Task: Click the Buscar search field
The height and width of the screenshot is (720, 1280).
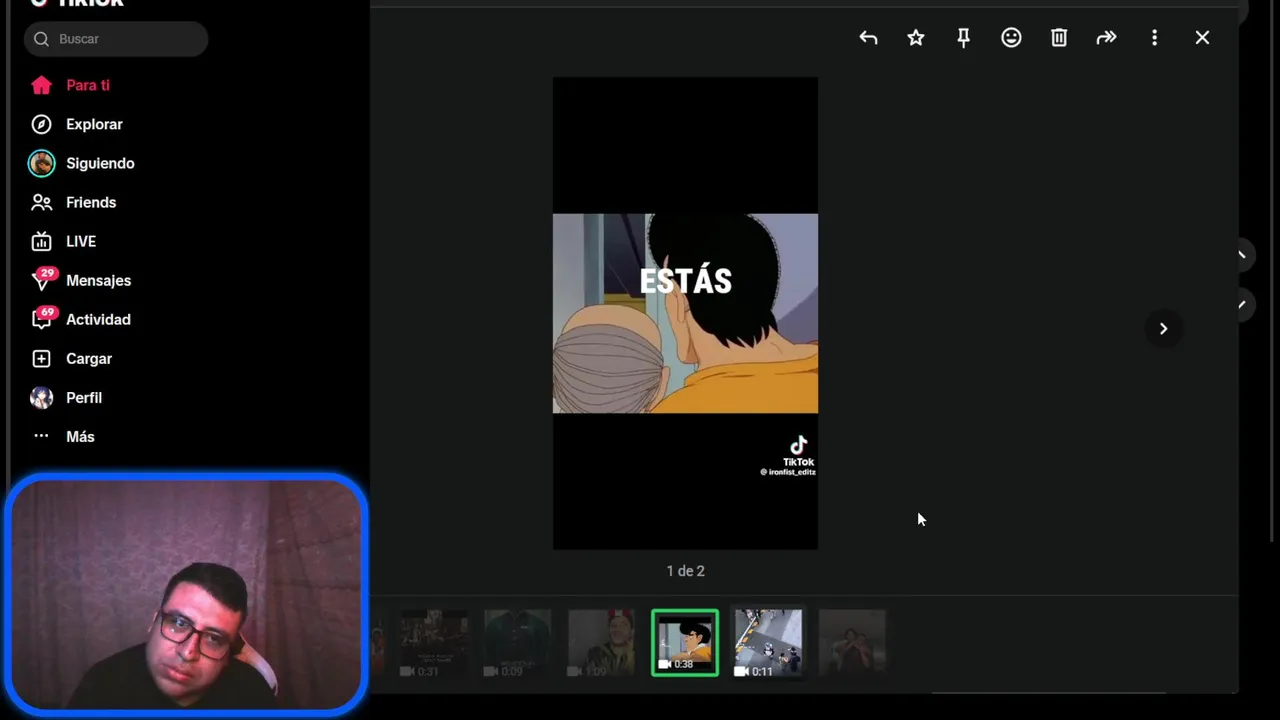Action: pos(116,39)
